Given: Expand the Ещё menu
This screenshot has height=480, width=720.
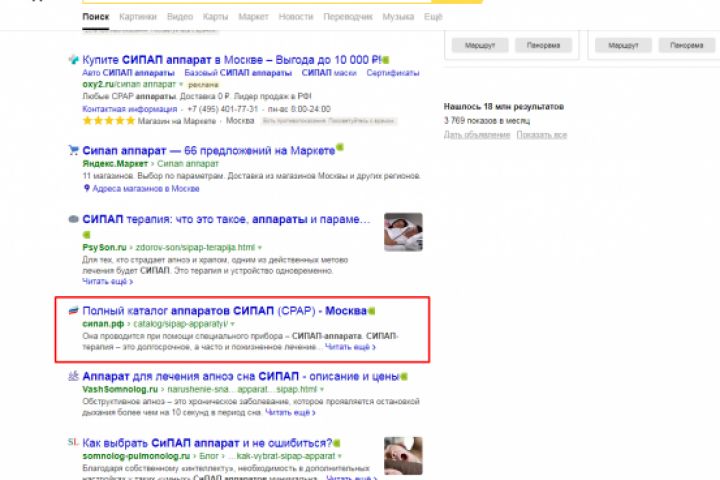Looking at the screenshot, I should [x=433, y=17].
